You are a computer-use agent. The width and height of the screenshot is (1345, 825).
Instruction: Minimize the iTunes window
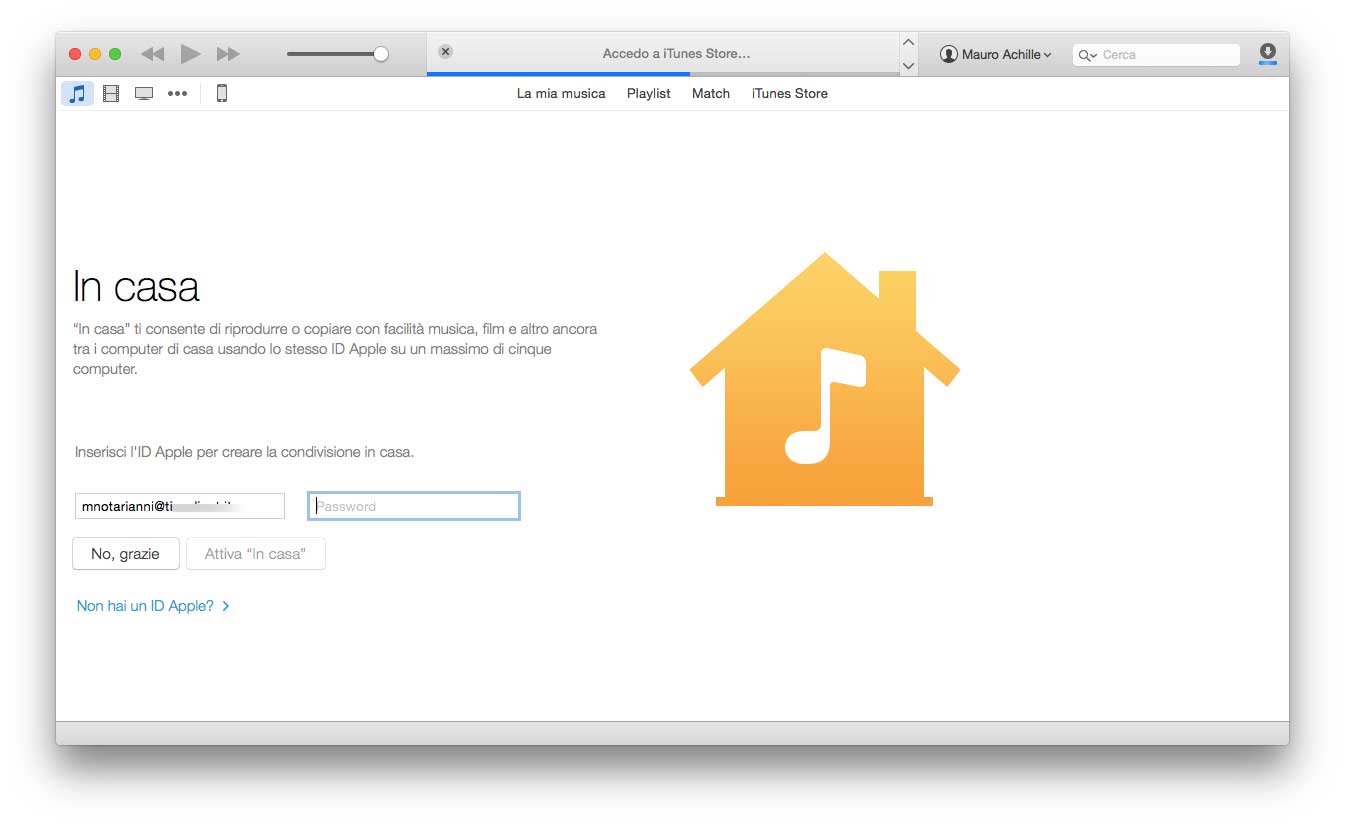[95, 54]
